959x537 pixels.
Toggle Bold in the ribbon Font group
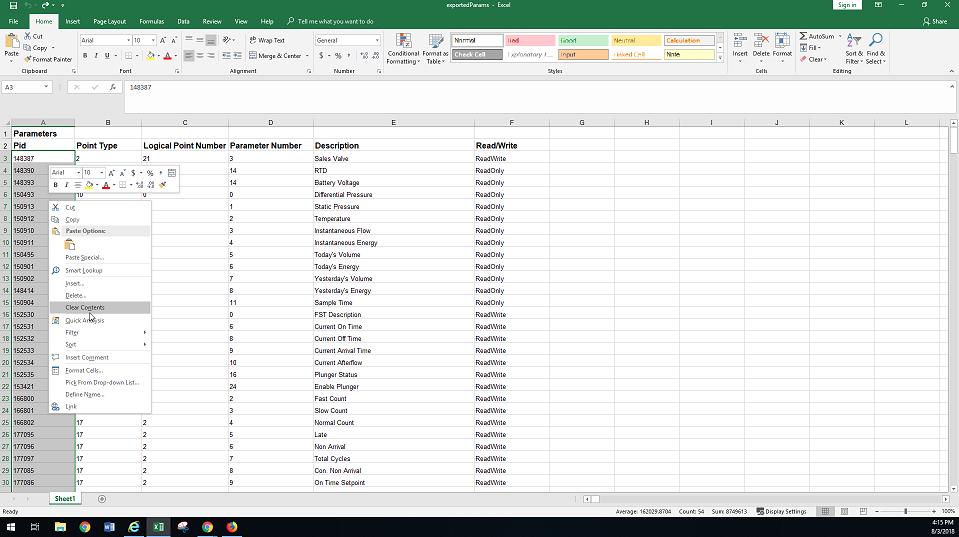click(x=85, y=56)
